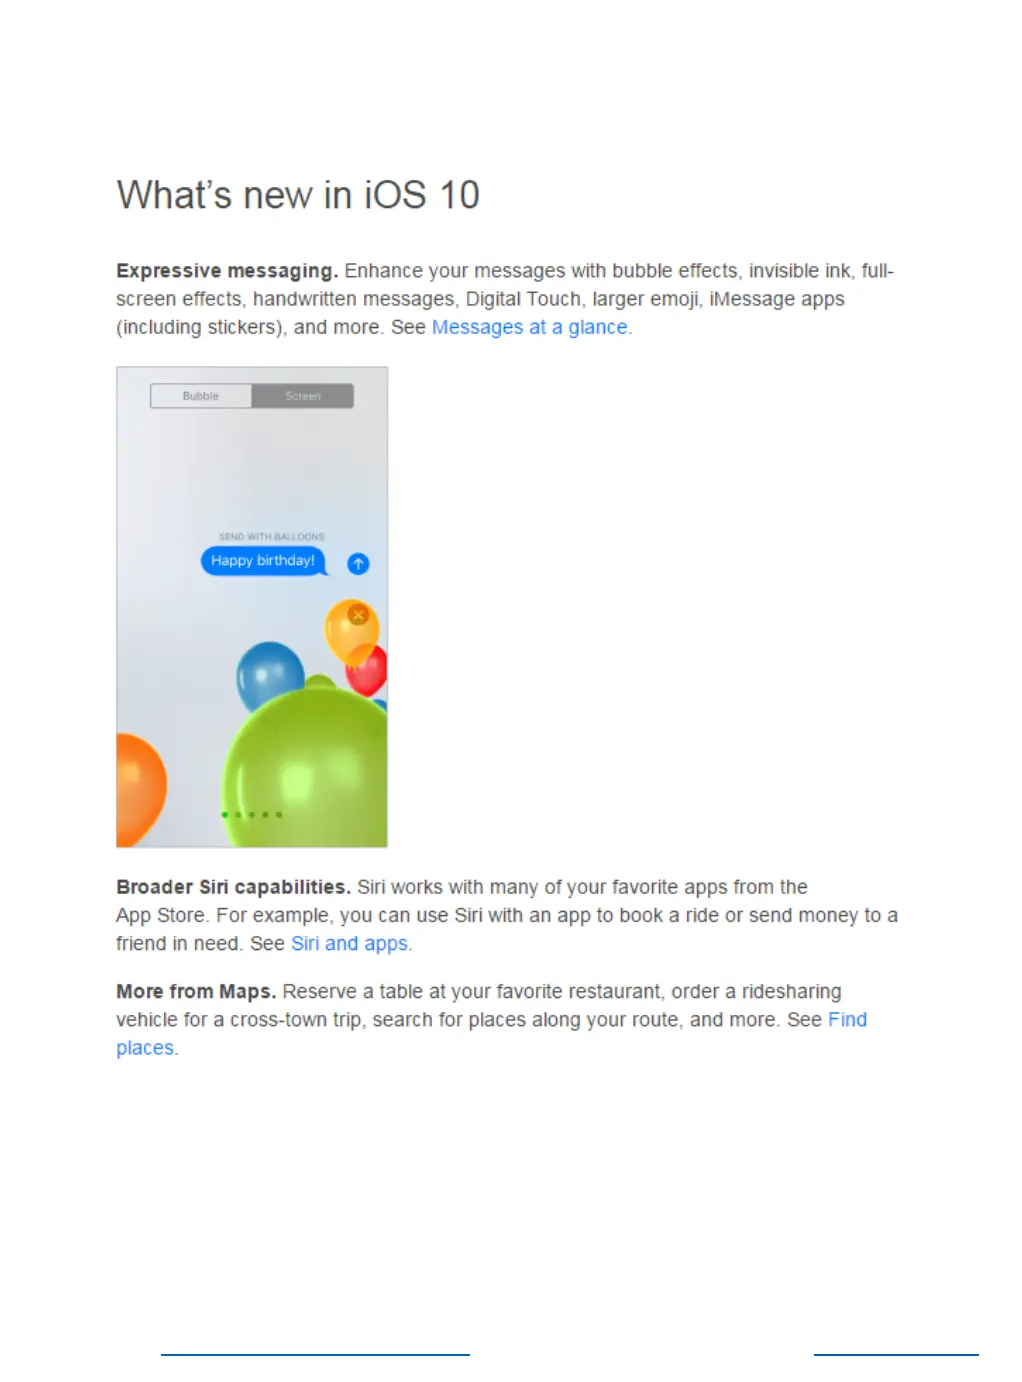Click the blue balloon in the screenshot
This screenshot has height=1382, width=1022.
click(269, 677)
